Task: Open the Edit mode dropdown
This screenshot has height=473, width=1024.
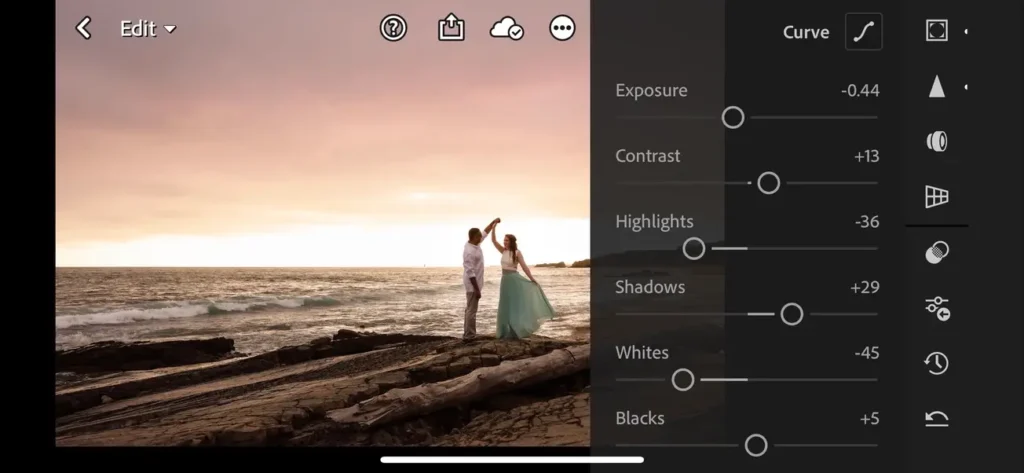Action: (x=148, y=29)
